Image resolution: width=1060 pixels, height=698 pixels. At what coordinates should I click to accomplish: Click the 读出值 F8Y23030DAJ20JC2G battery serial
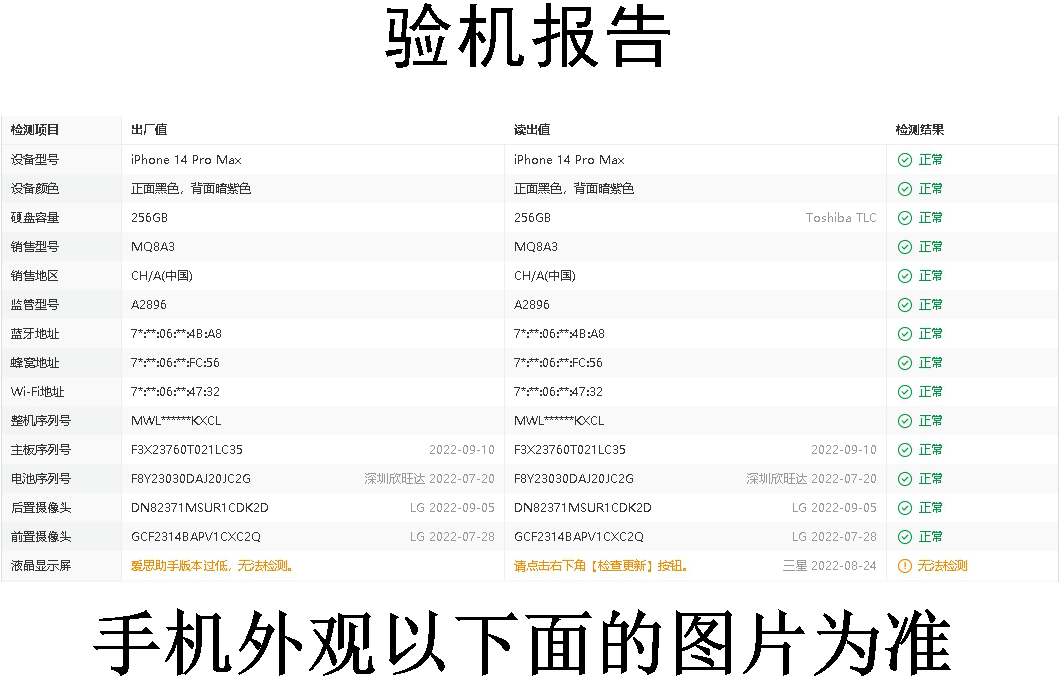pyautogui.click(x=573, y=479)
